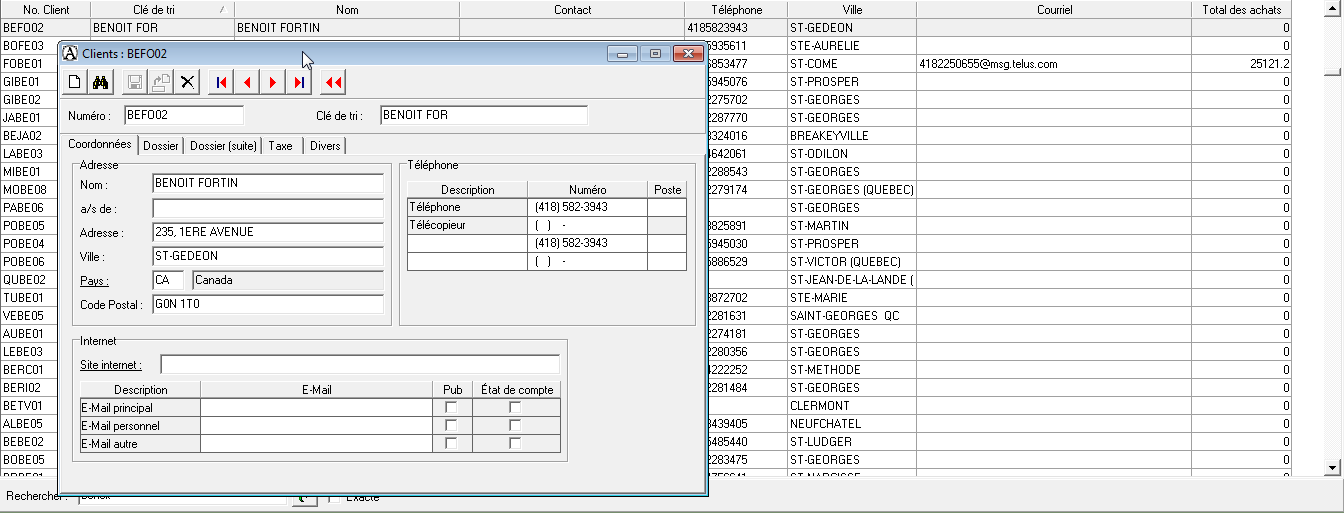Click the red double-left-arrow toolbar icon
The height and width of the screenshot is (513, 1344).
[334, 82]
